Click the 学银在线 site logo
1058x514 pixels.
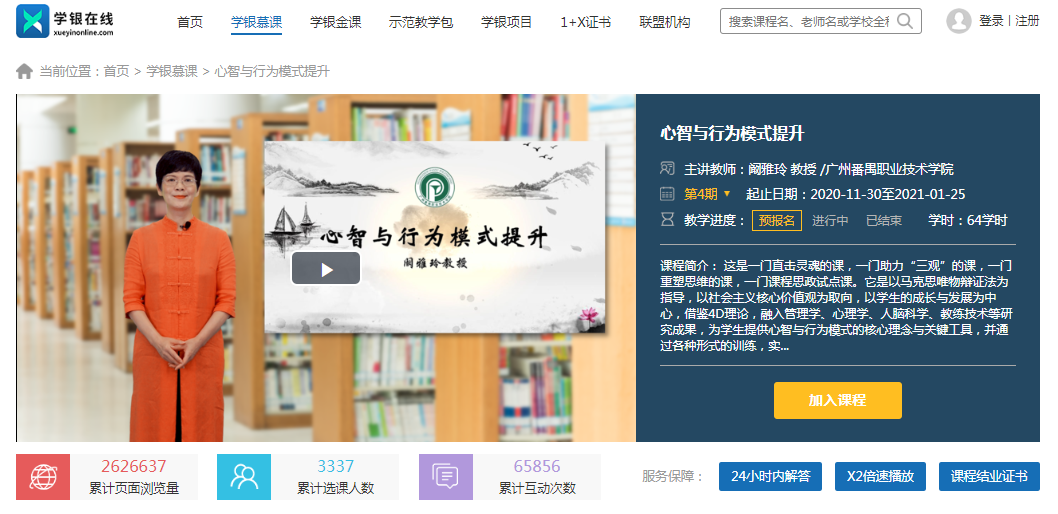[65, 21]
